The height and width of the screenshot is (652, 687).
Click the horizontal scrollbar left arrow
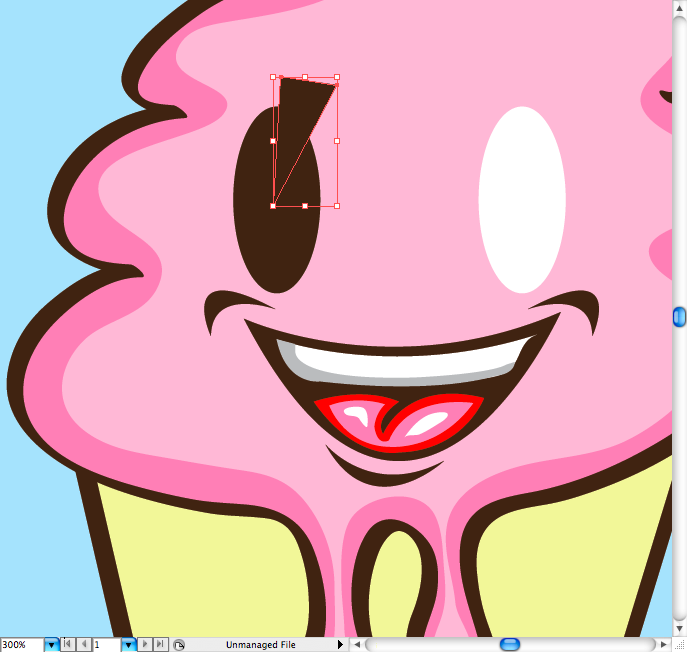[x=357, y=645]
